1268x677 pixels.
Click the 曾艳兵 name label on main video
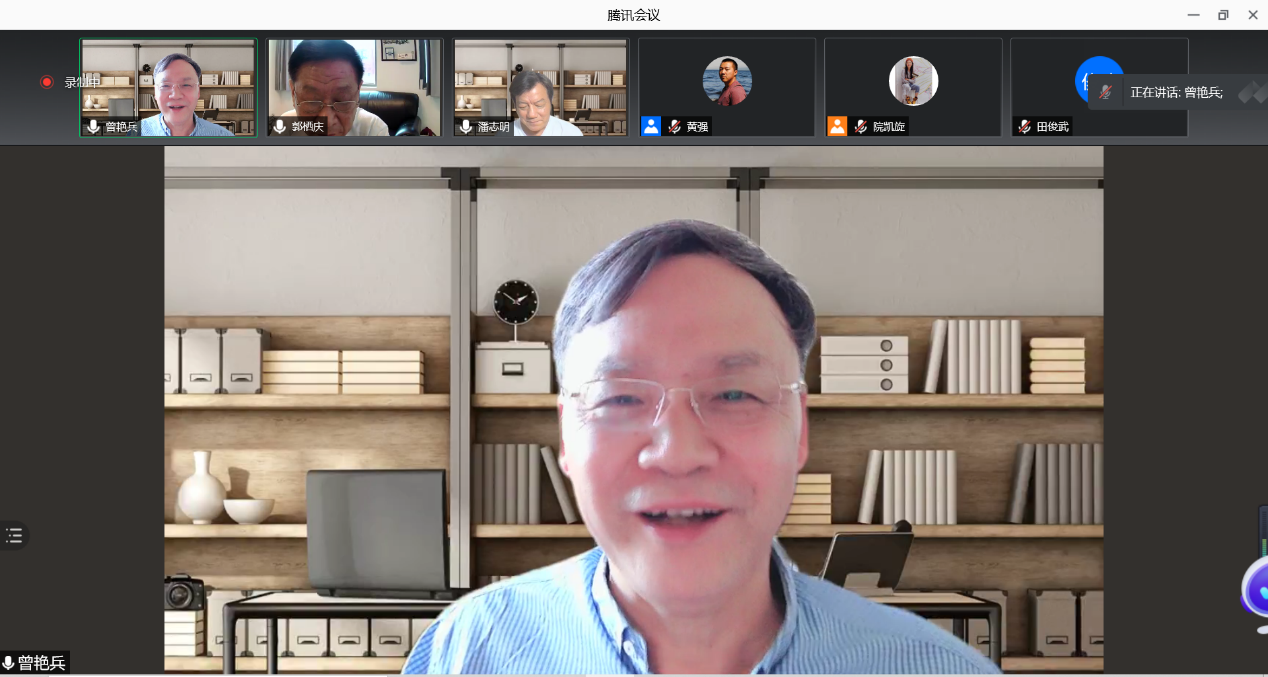41,663
